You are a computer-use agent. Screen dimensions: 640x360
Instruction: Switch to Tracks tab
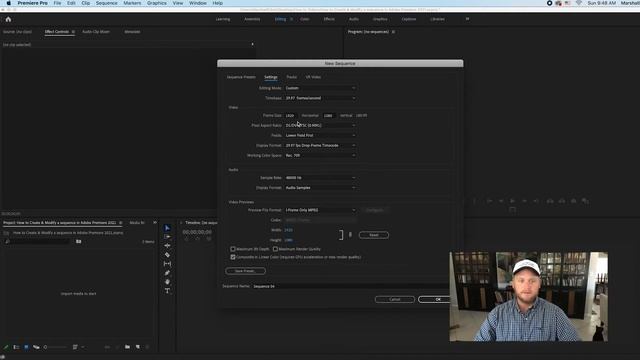pyautogui.click(x=291, y=77)
